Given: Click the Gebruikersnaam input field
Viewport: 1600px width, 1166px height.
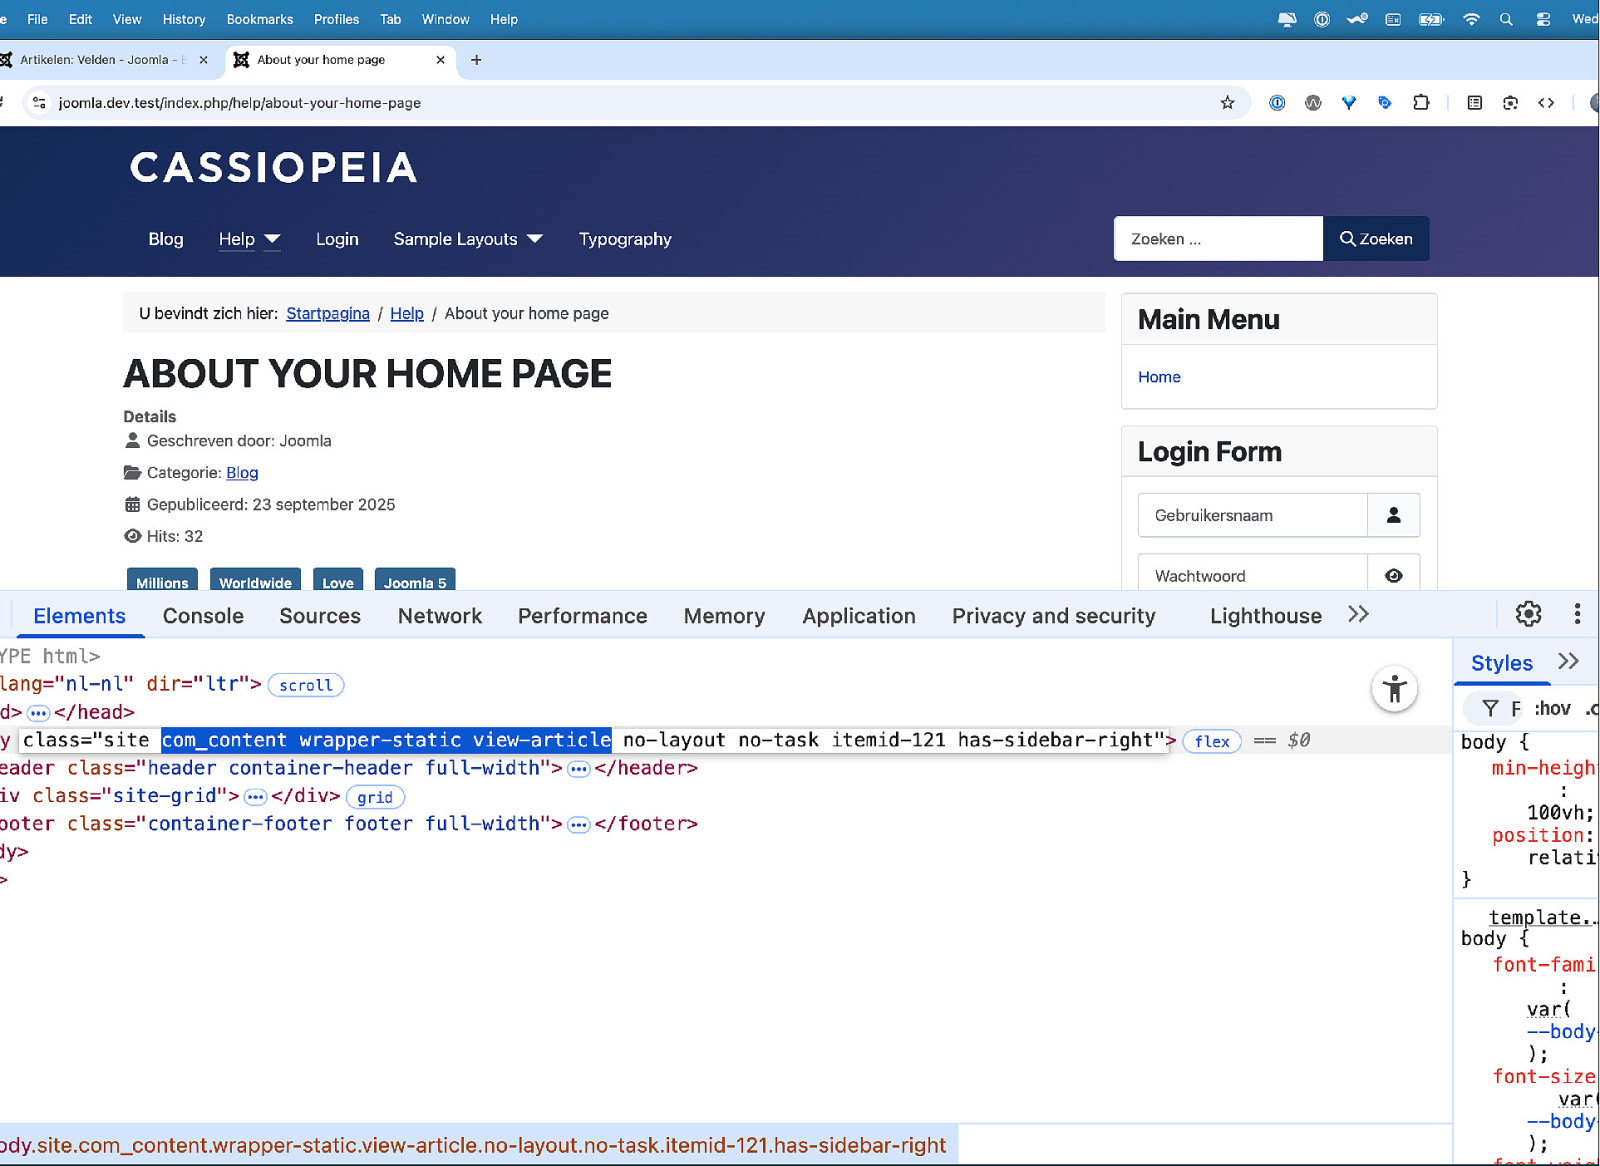Looking at the screenshot, I should point(1252,516).
